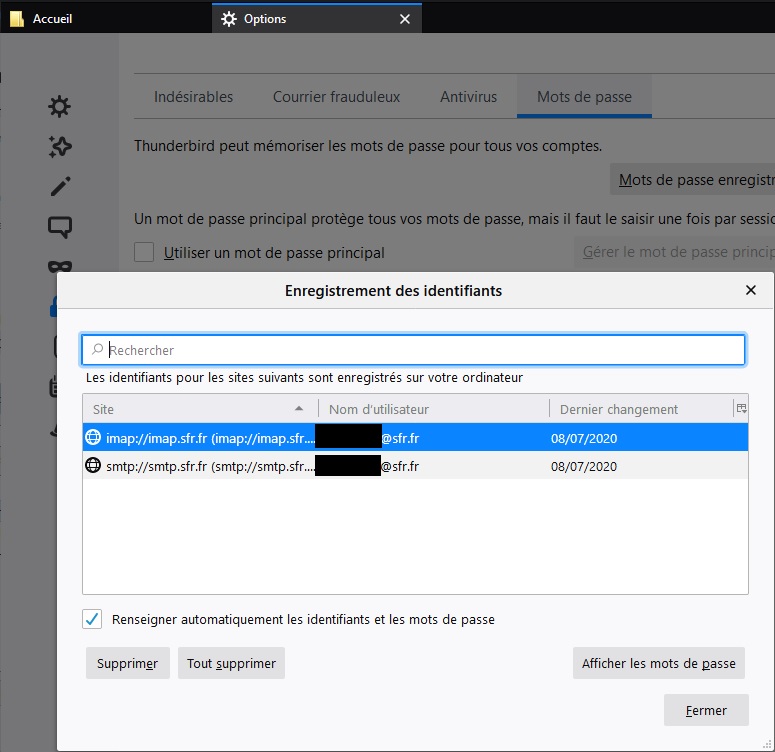
Task: Open the Display sparkle-star icon in sidebar
Action: tap(60, 146)
